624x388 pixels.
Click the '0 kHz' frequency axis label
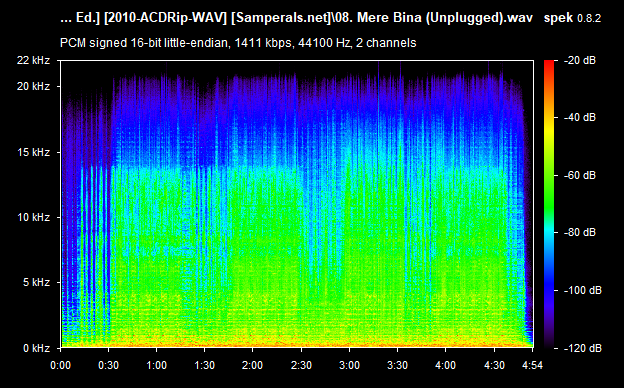click(x=36, y=348)
